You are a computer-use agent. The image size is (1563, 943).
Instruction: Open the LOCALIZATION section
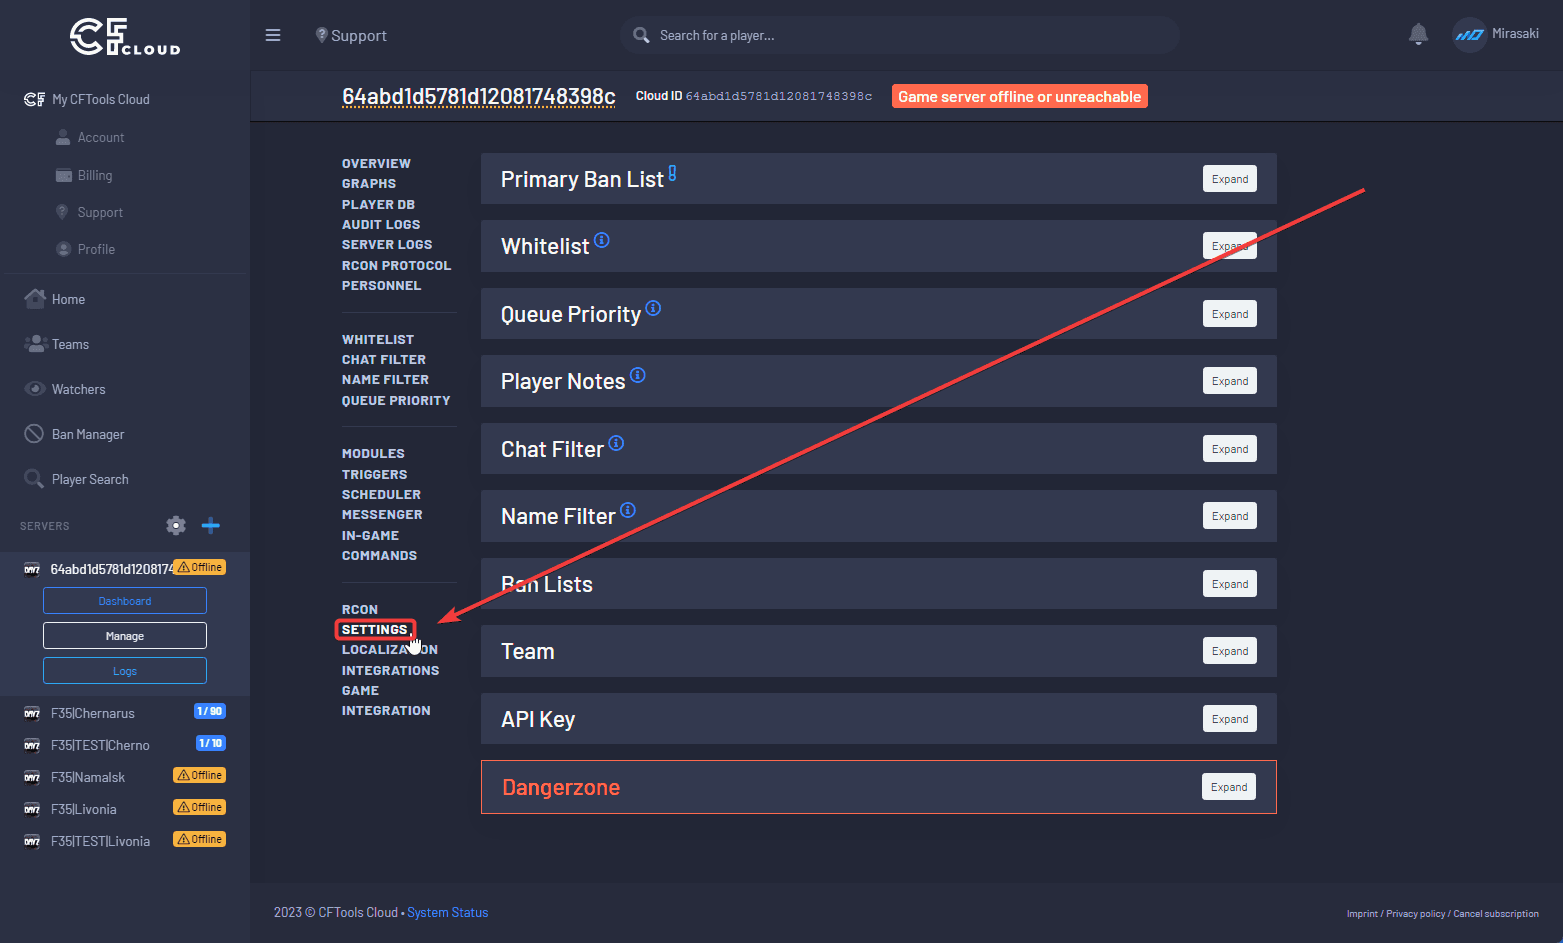pyautogui.click(x=390, y=649)
